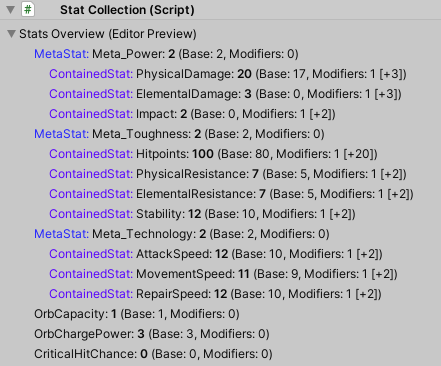441x366 pixels.
Task: Select the CriticalHitChance stat line
Action: [153, 354]
